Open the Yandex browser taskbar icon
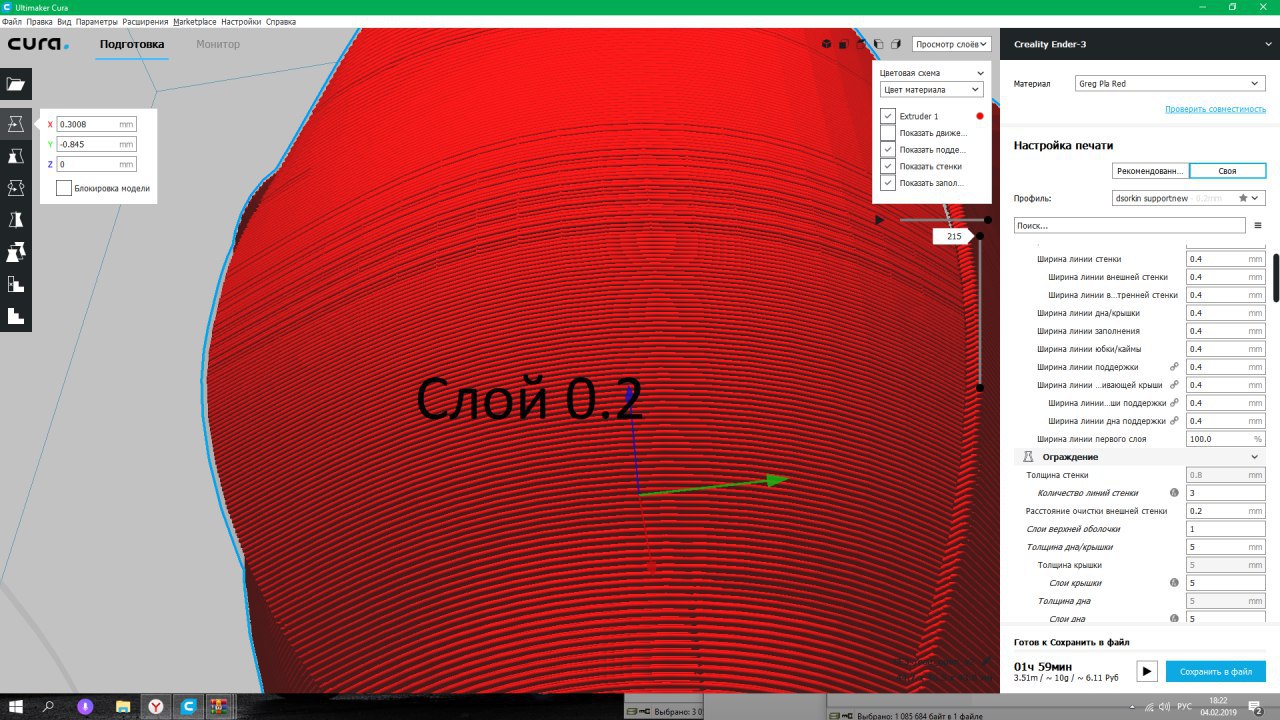1280x720 pixels. (157, 706)
